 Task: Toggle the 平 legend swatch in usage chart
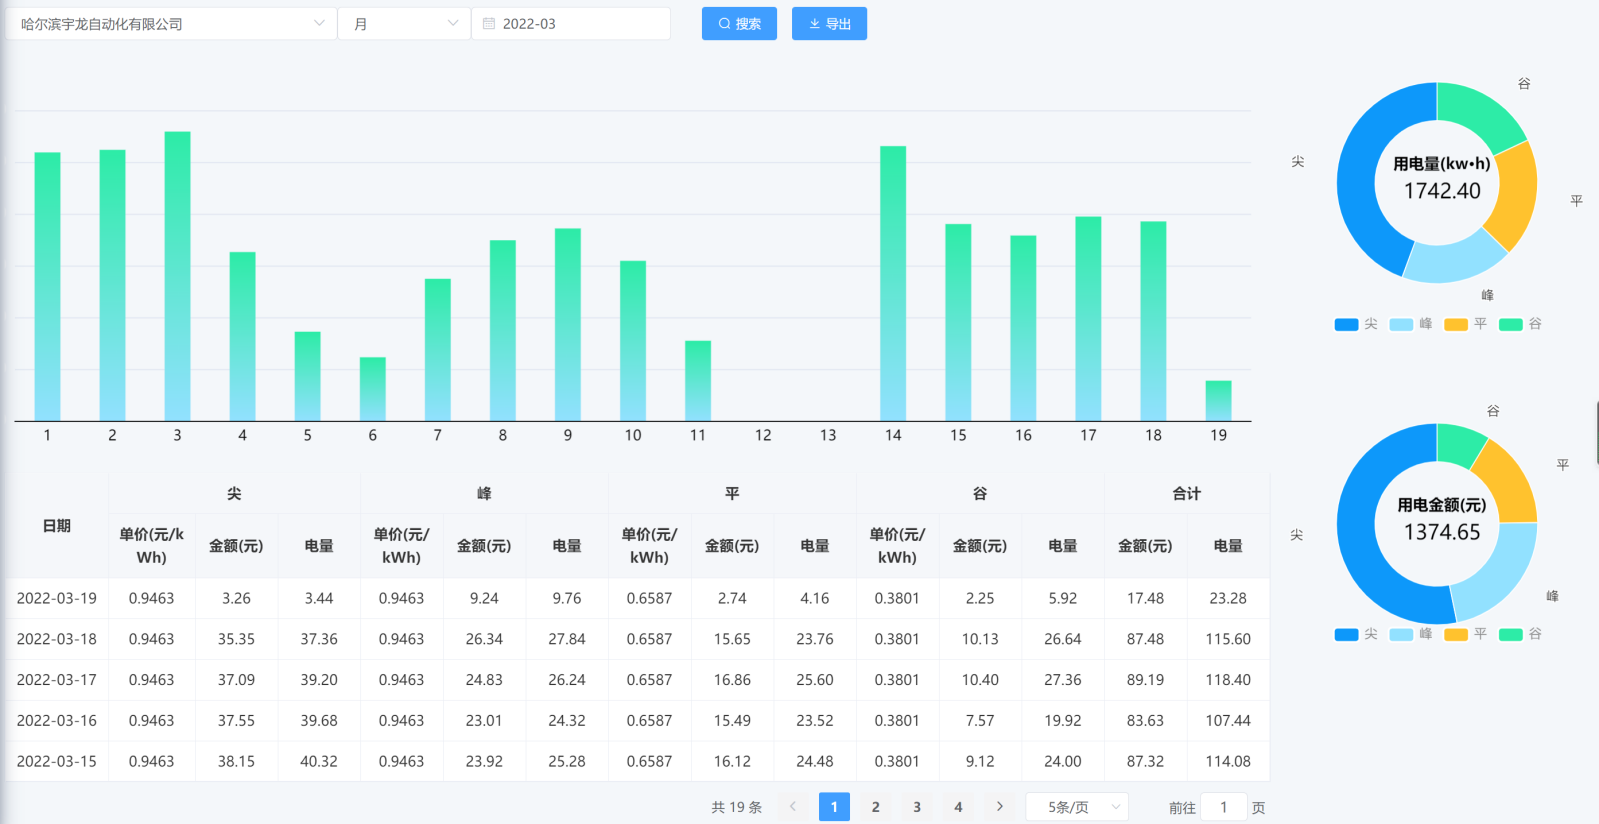[x=1456, y=324]
